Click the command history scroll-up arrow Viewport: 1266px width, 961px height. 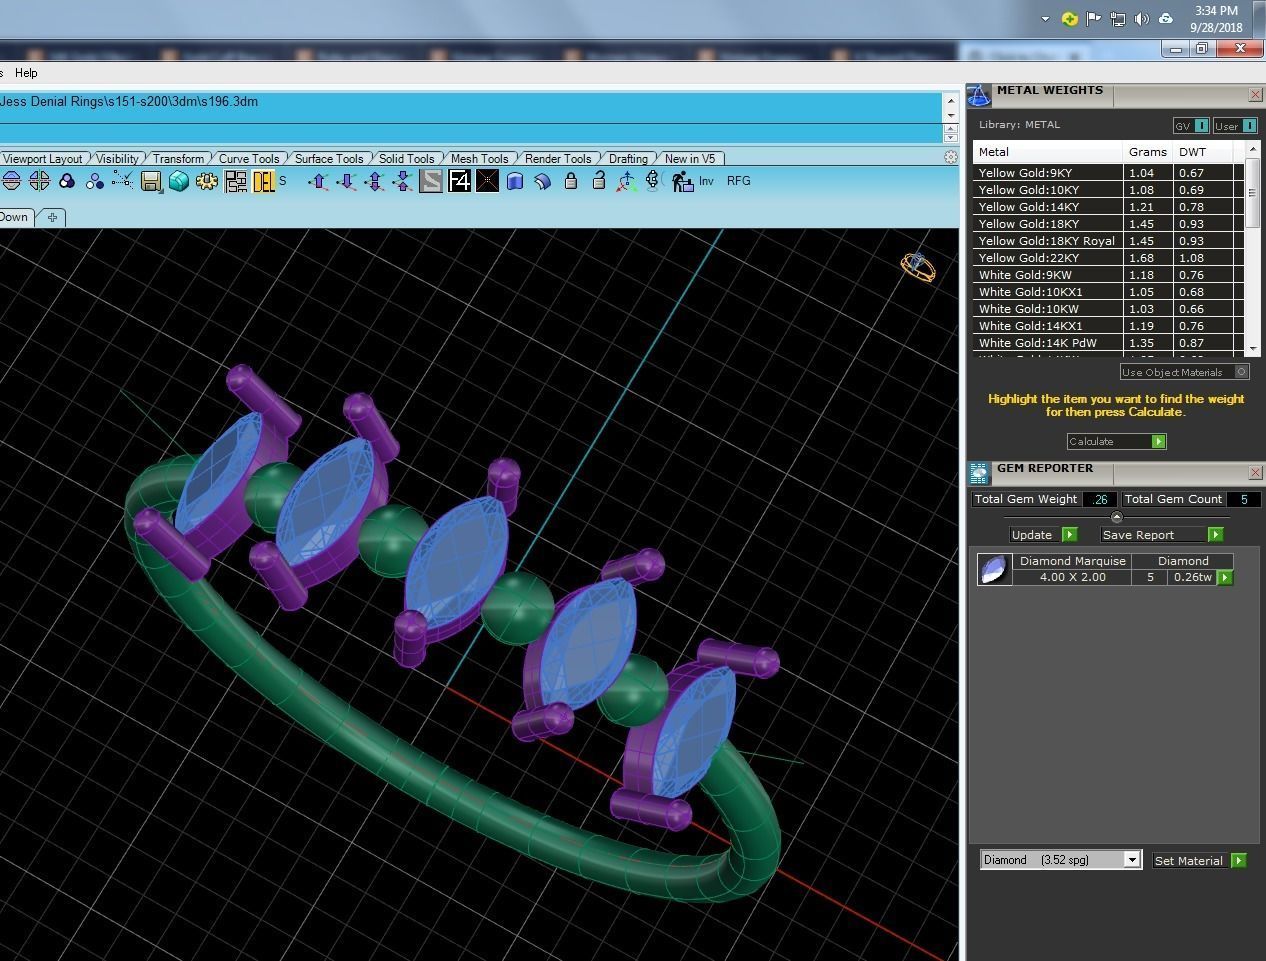[x=951, y=100]
